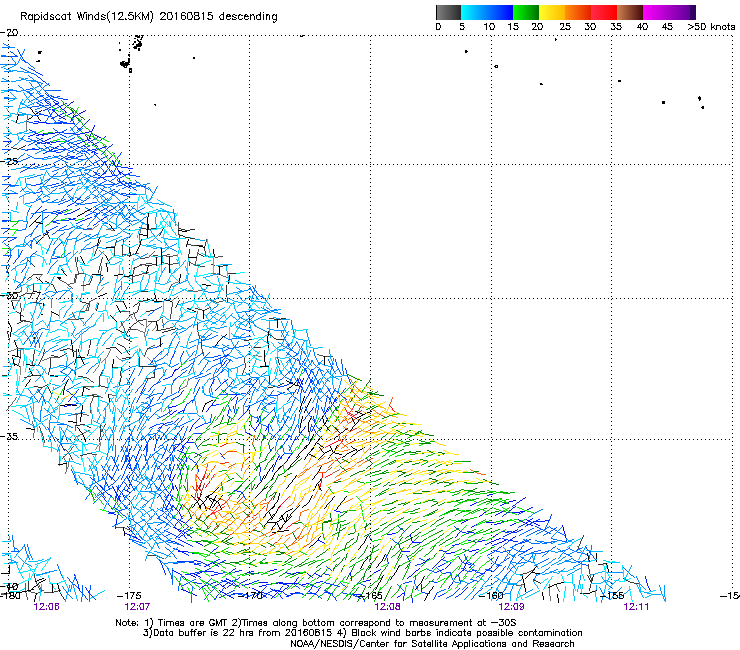Click the '-35' latitude axis label
Viewport: 740px width, 650px height.
coord(9,436)
